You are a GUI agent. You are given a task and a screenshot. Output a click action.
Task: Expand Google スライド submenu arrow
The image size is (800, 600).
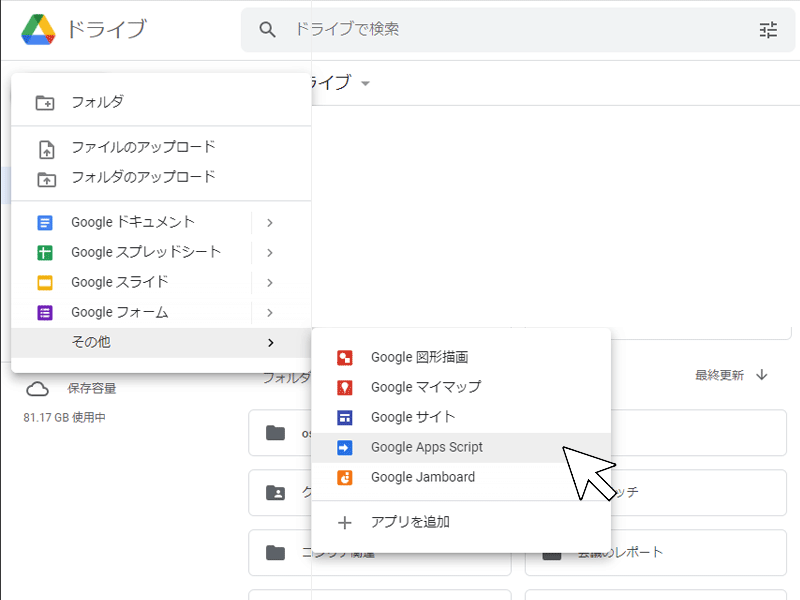pyautogui.click(x=270, y=283)
